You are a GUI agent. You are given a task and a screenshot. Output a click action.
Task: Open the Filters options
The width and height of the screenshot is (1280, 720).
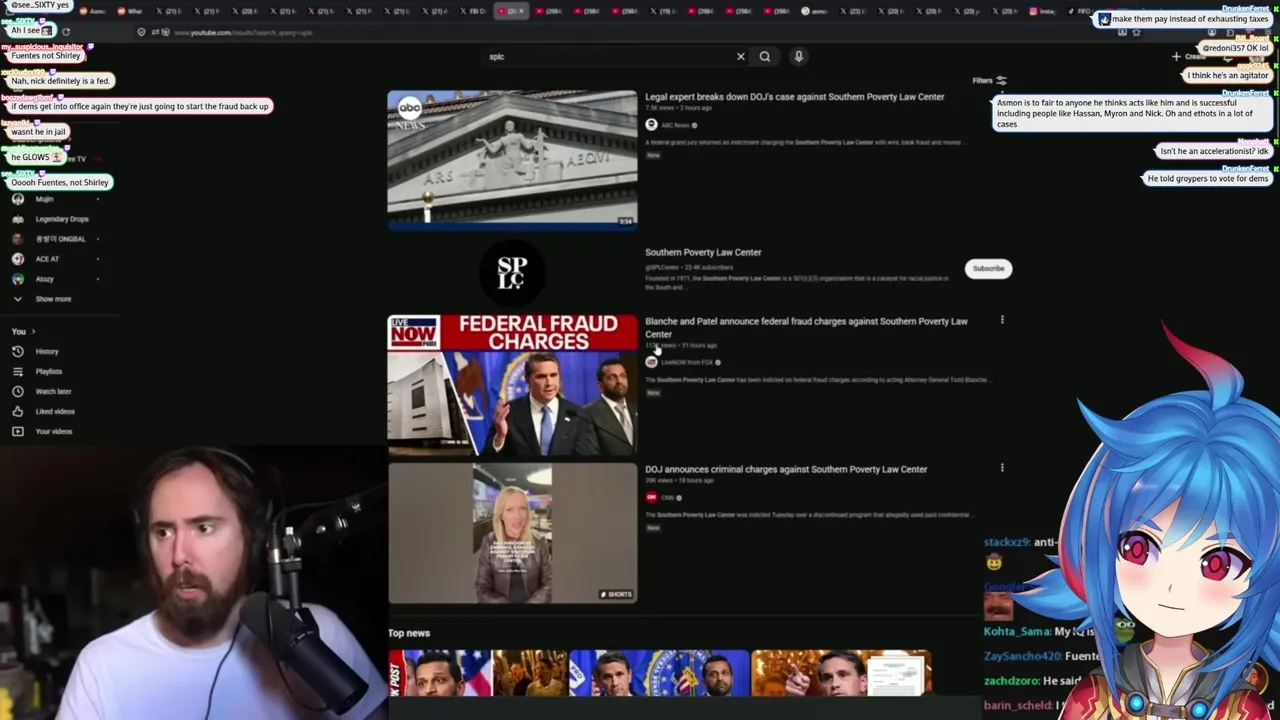coord(989,80)
